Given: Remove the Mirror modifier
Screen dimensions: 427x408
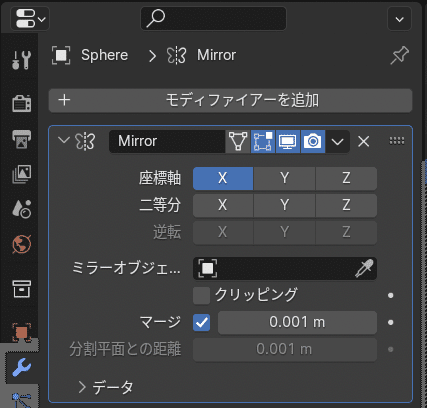Looking at the screenshot, I should click(x=363, y=141).
